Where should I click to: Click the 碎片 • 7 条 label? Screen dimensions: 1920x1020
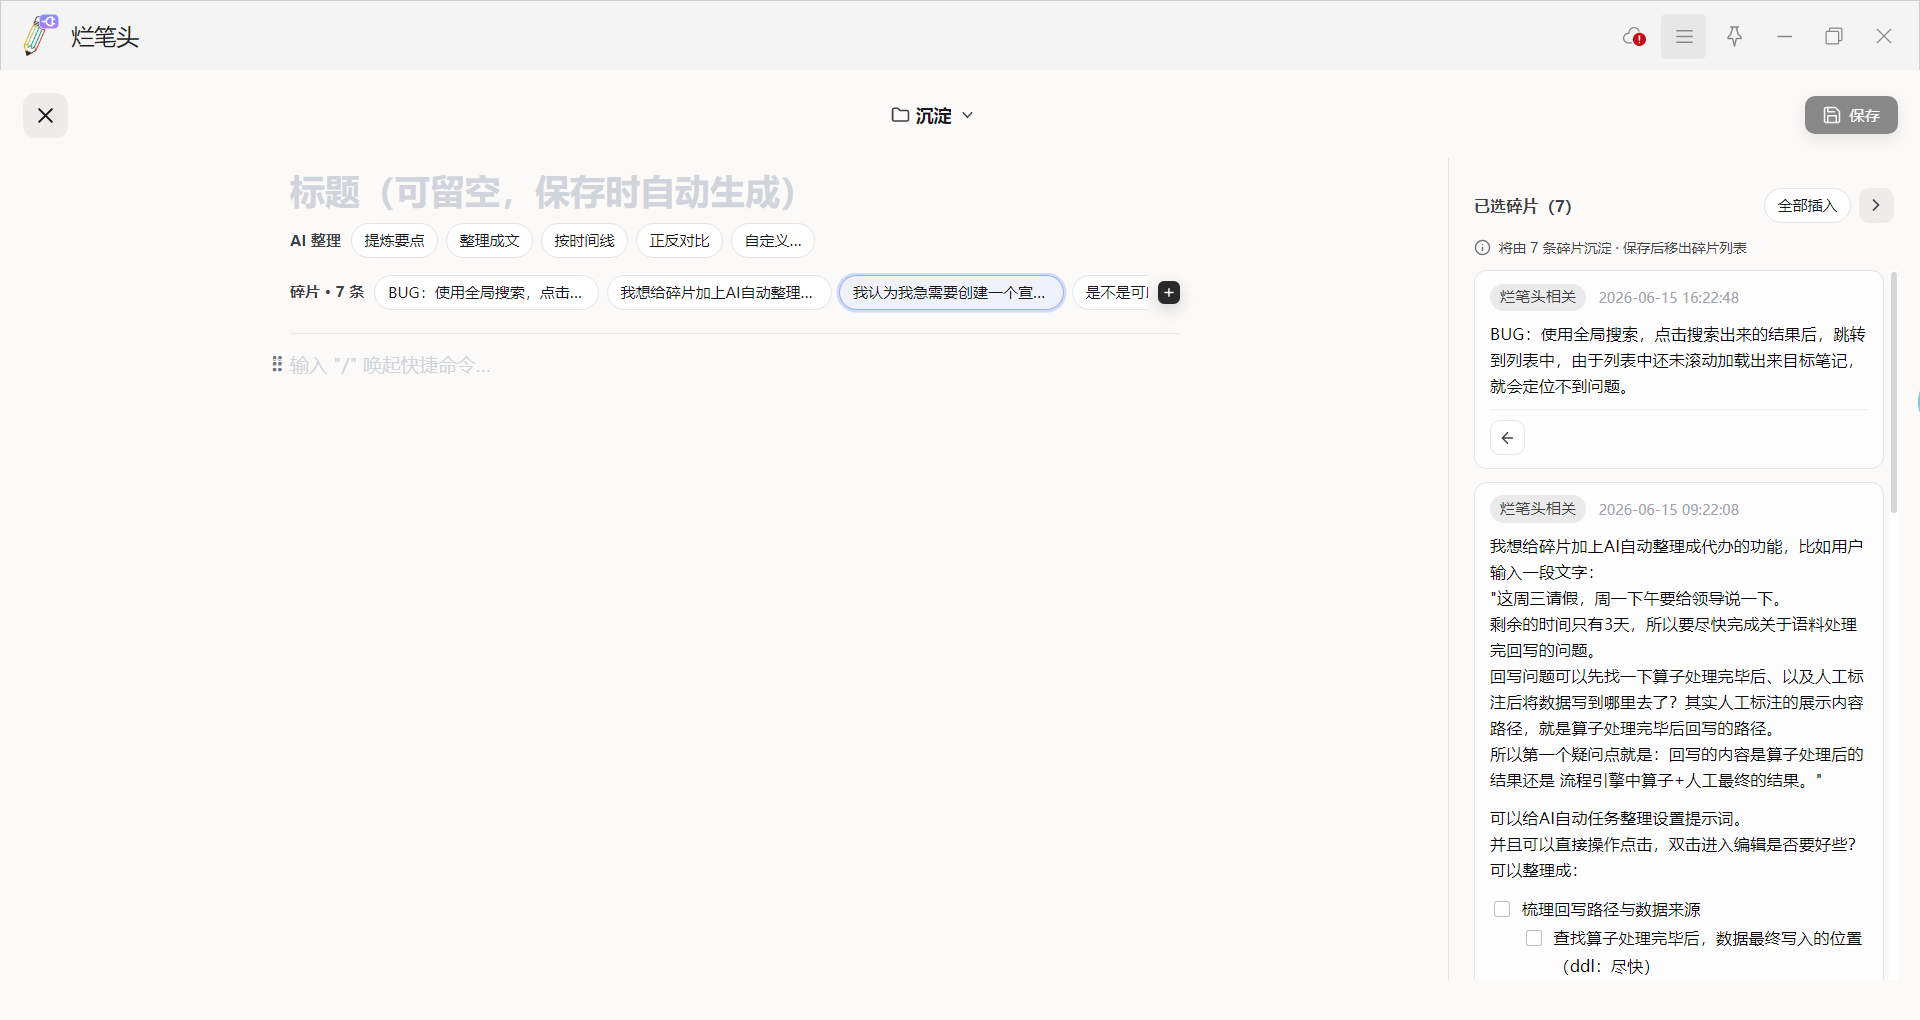tap(327, 292)
